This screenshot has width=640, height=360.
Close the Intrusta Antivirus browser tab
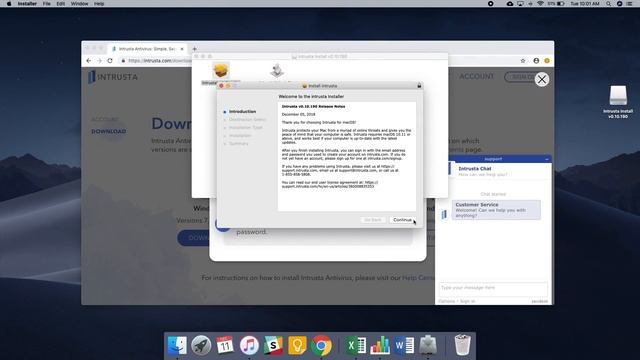coord(182,49)
